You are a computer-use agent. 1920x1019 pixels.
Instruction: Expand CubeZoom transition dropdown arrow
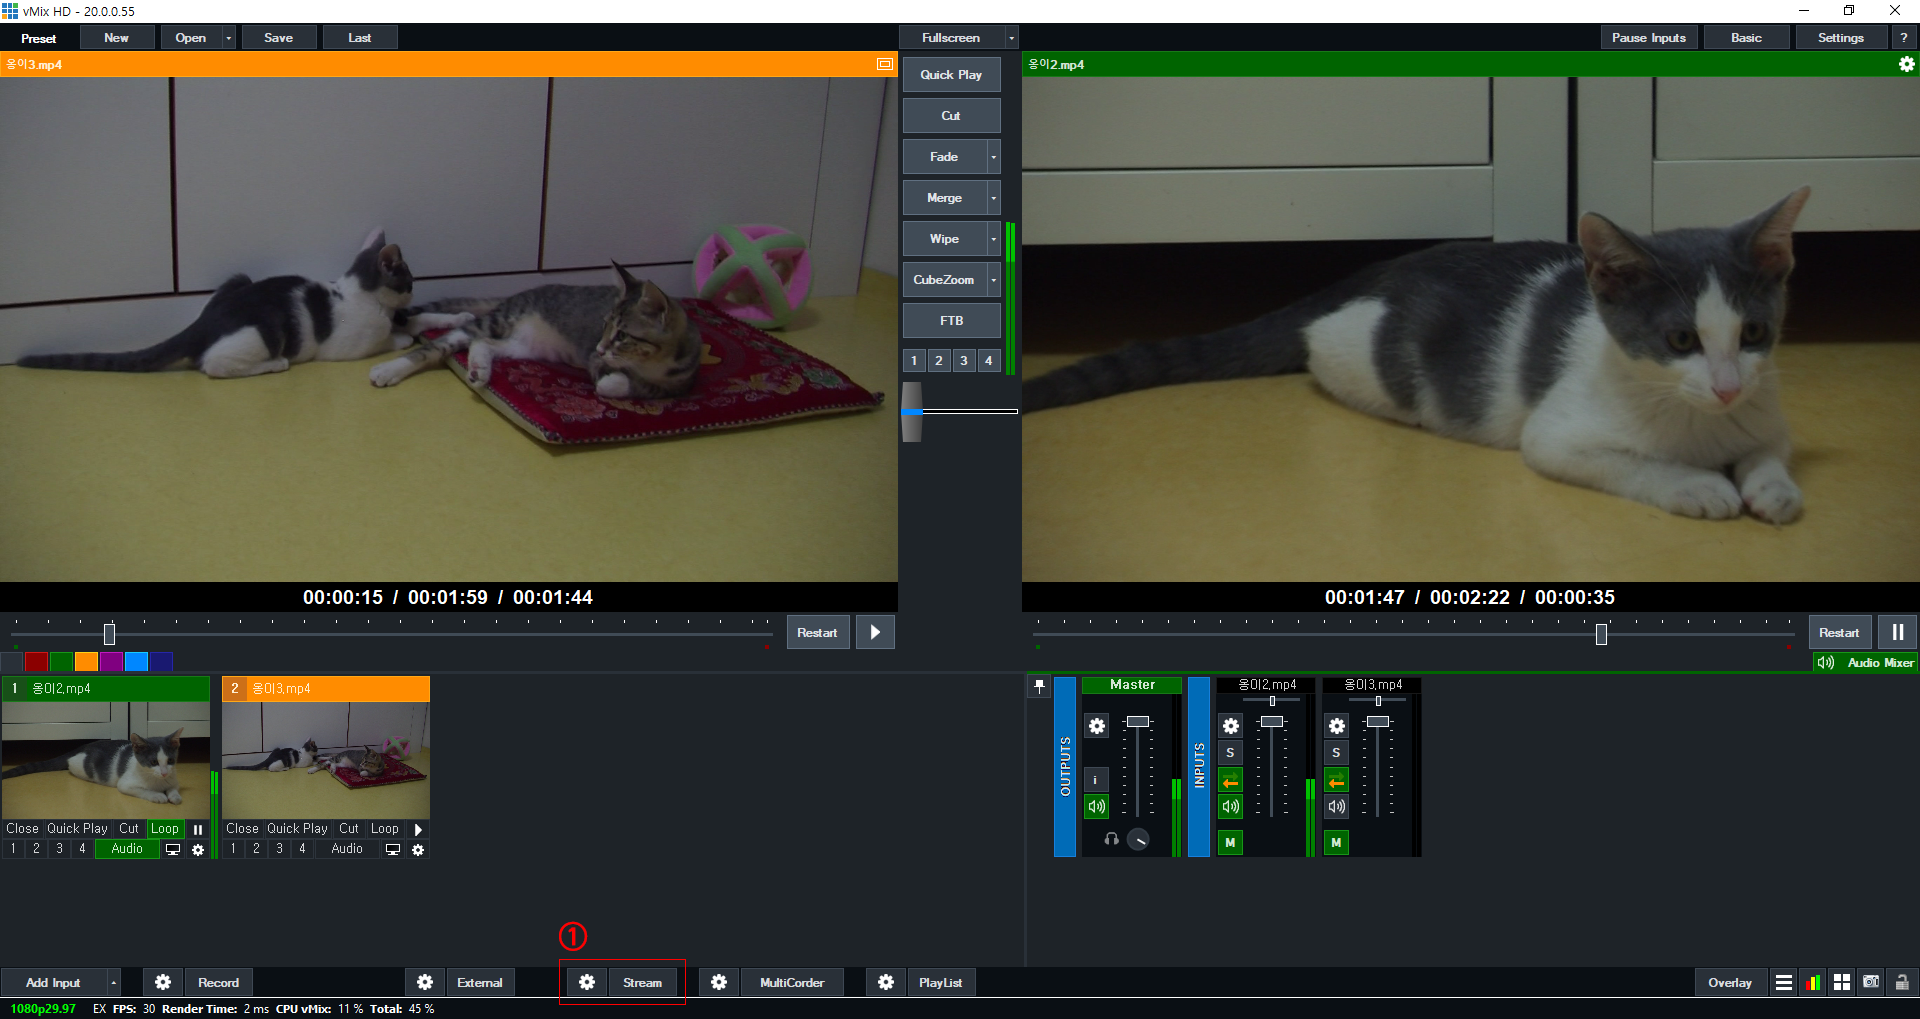pos(993,280)
